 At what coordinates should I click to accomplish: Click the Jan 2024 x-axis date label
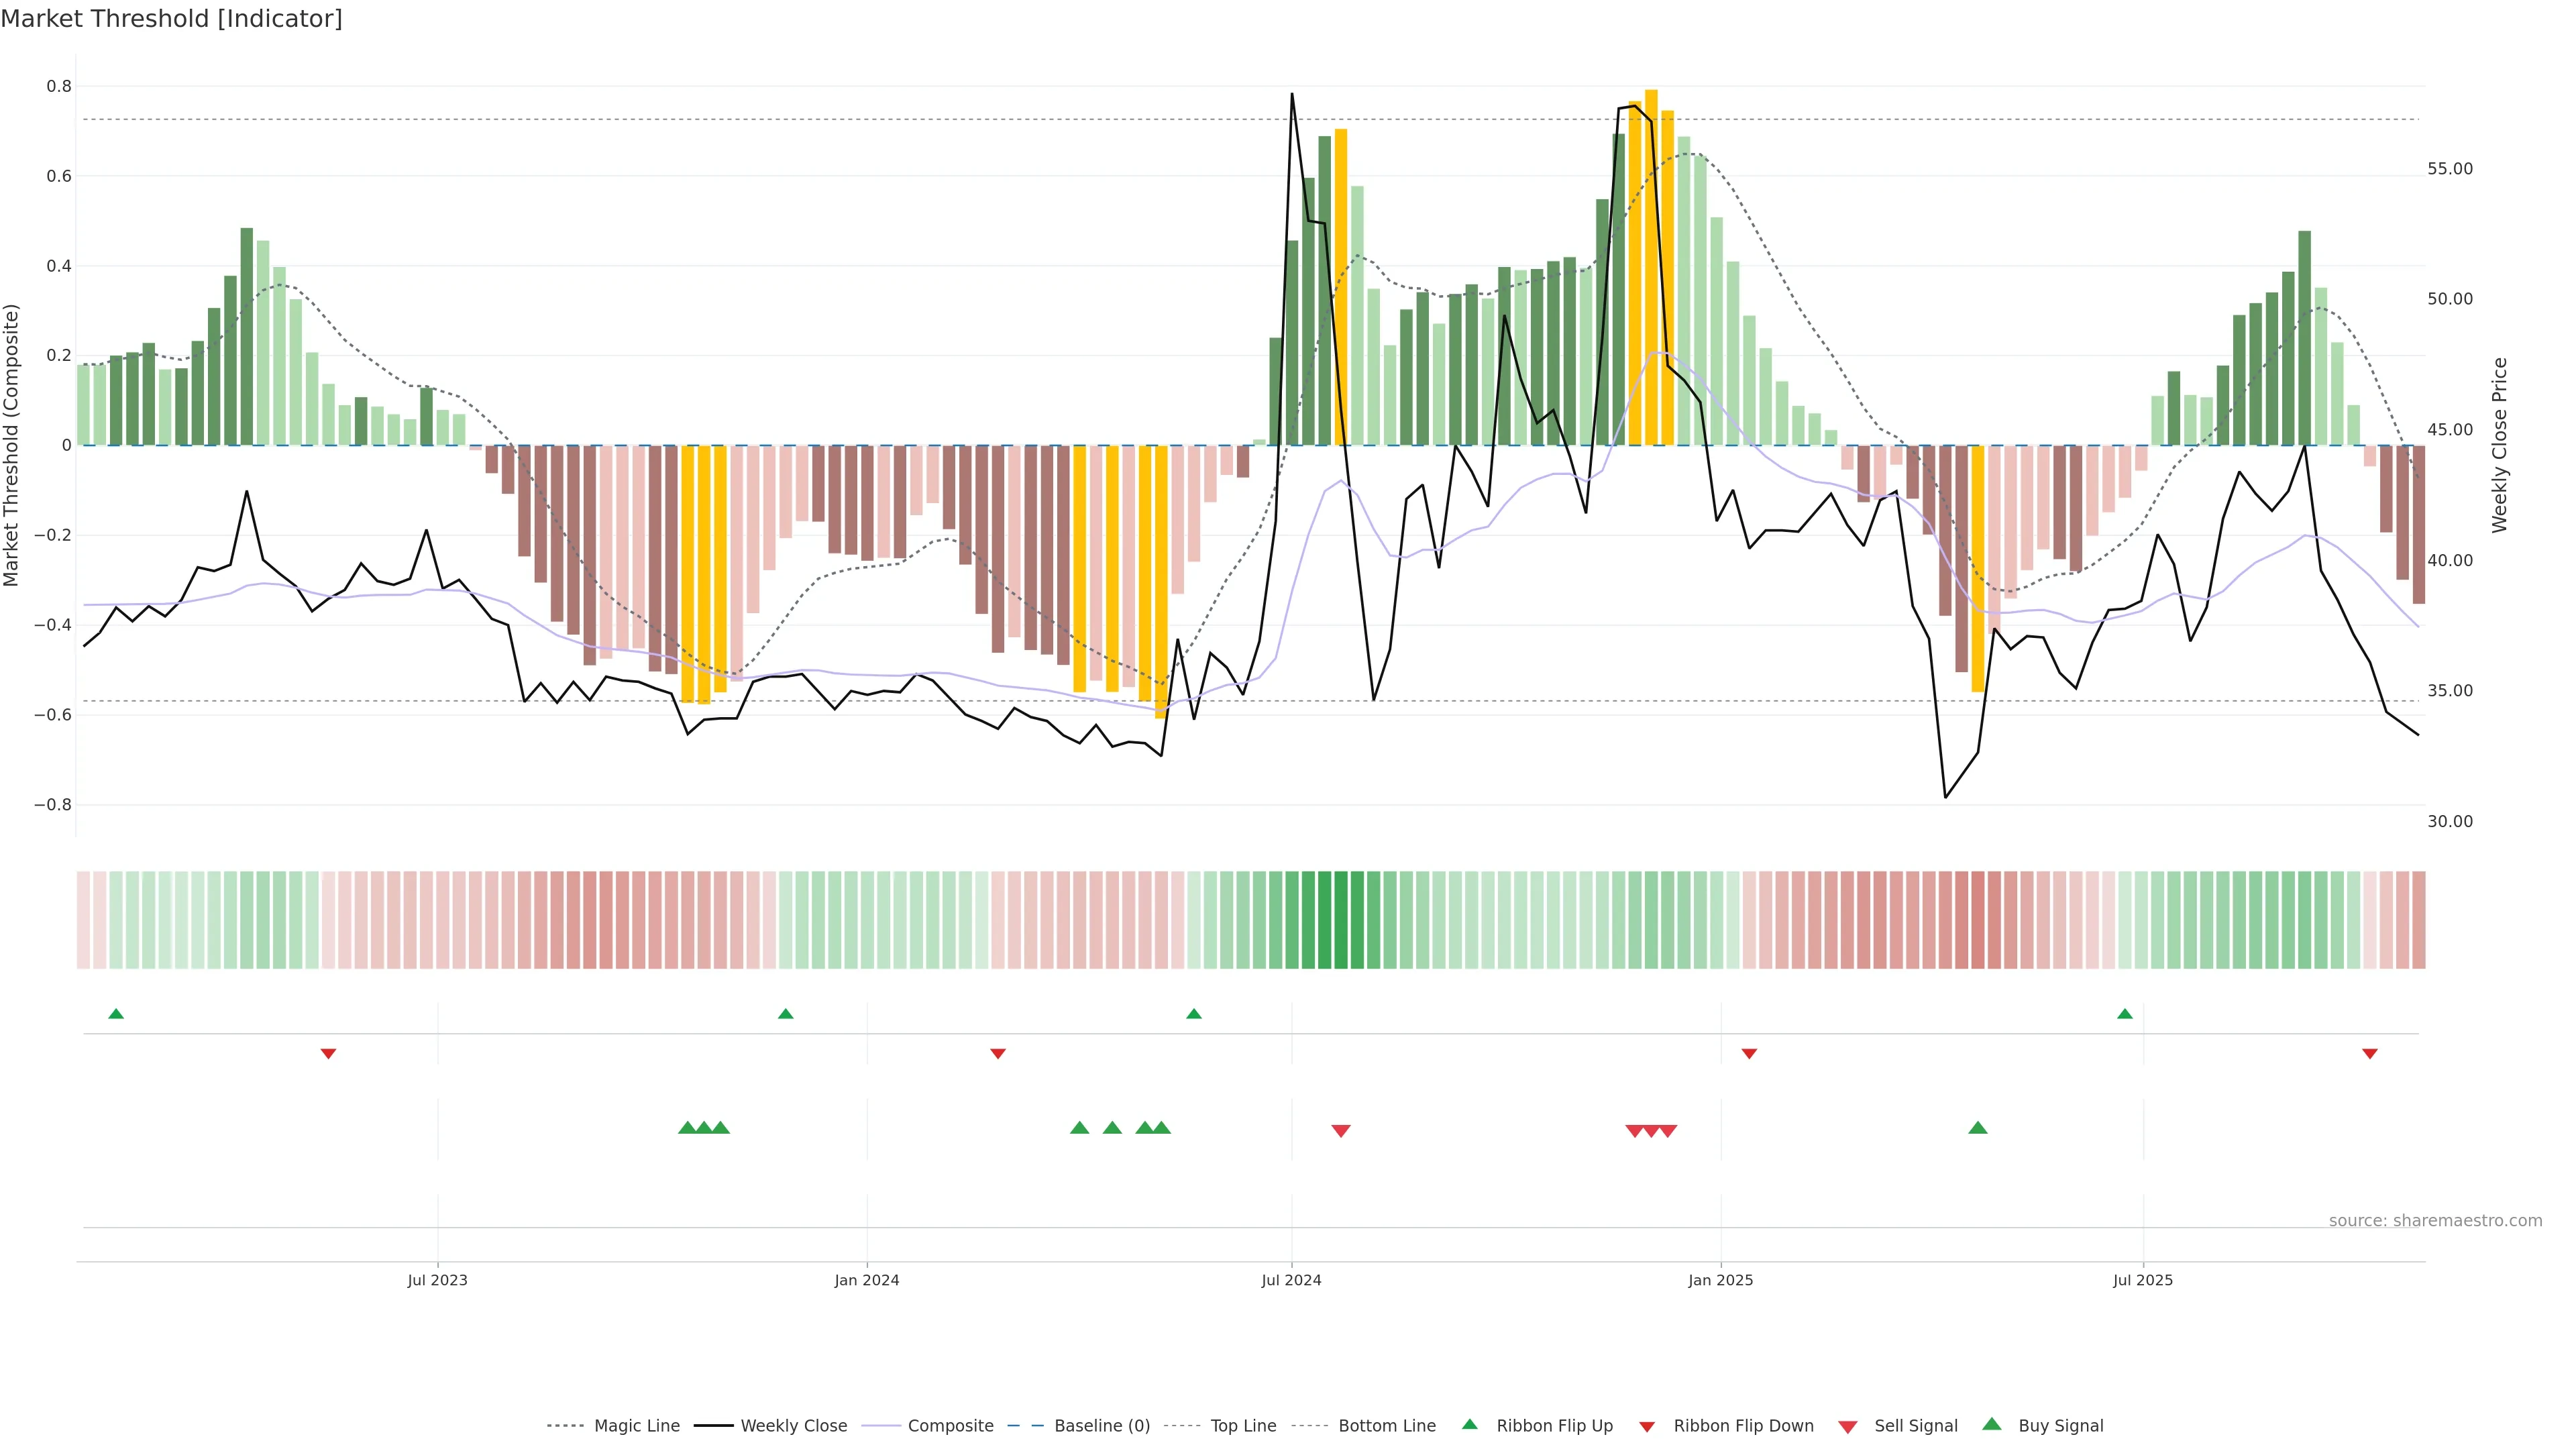[x=867, y=1280]
